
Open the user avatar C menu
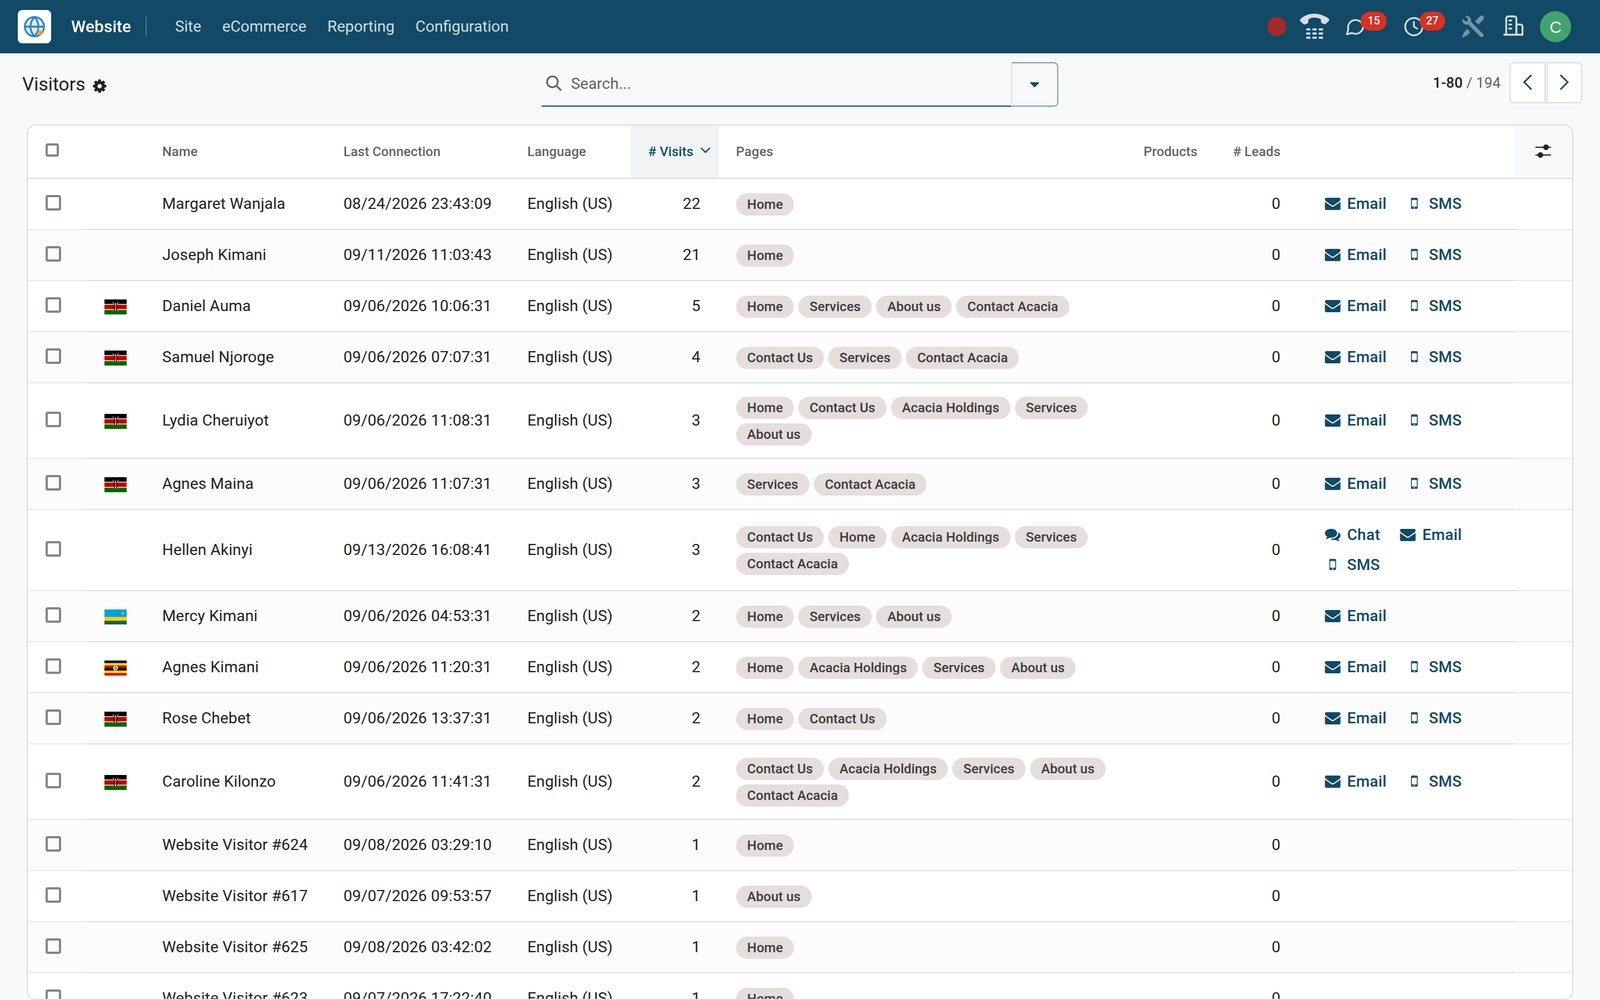click(x=1555, y=27)
